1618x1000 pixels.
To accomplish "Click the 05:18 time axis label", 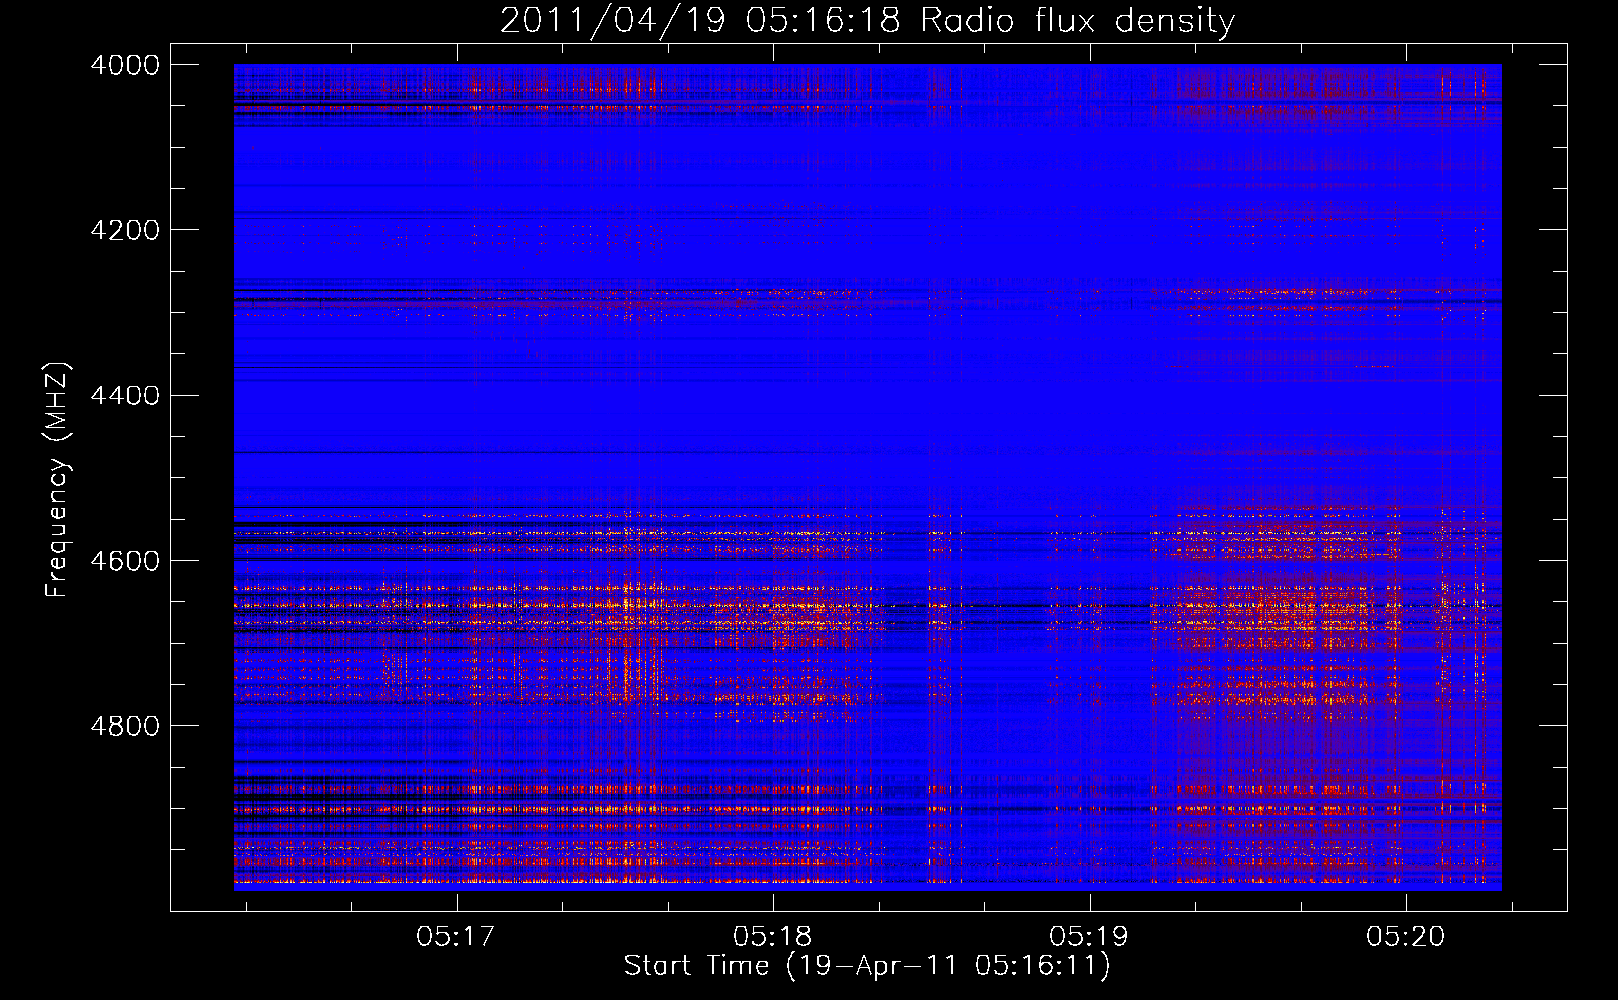I will pos(773,937).
